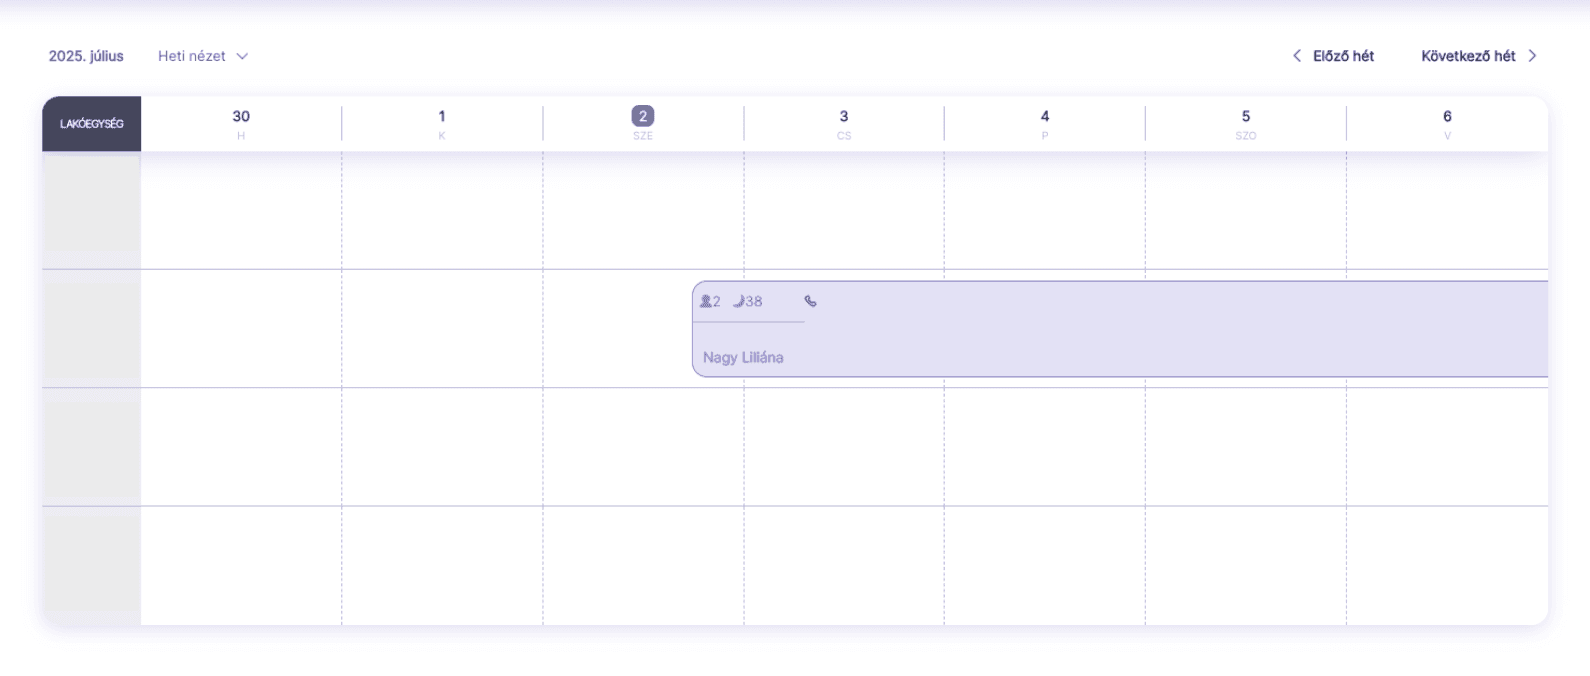1590x676 pixels.
Task: Click the right chevron beside Következő hét
Action: click(1532, 56)
